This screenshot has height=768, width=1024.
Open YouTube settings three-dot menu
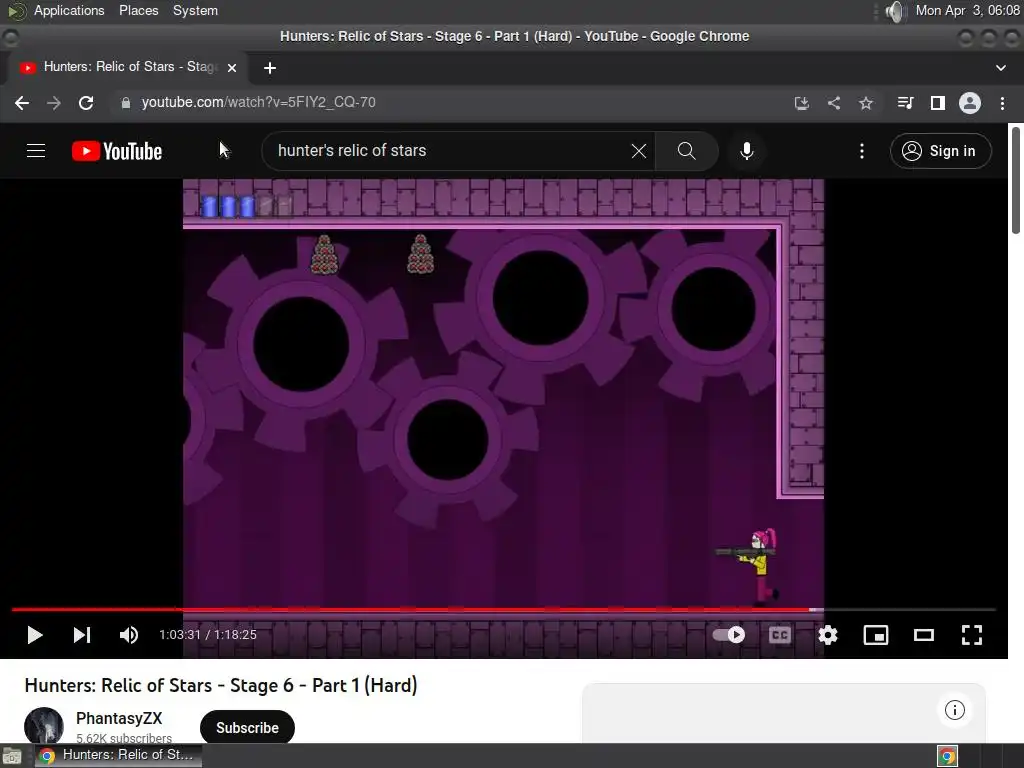[x=862, y=151]
